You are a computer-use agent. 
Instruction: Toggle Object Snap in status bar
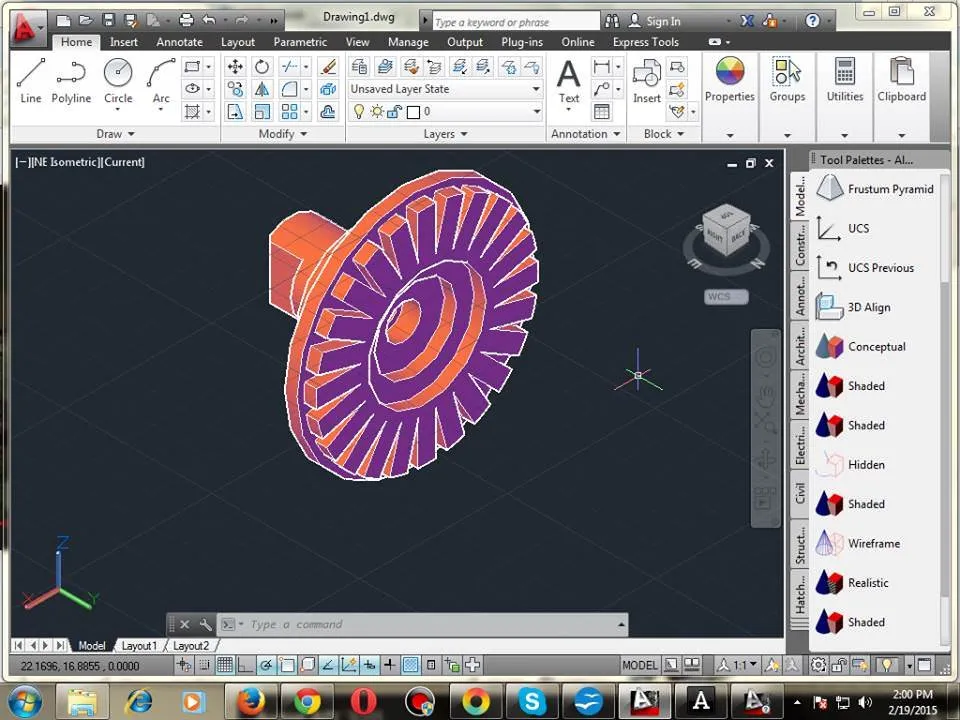(x=287, y=665)
